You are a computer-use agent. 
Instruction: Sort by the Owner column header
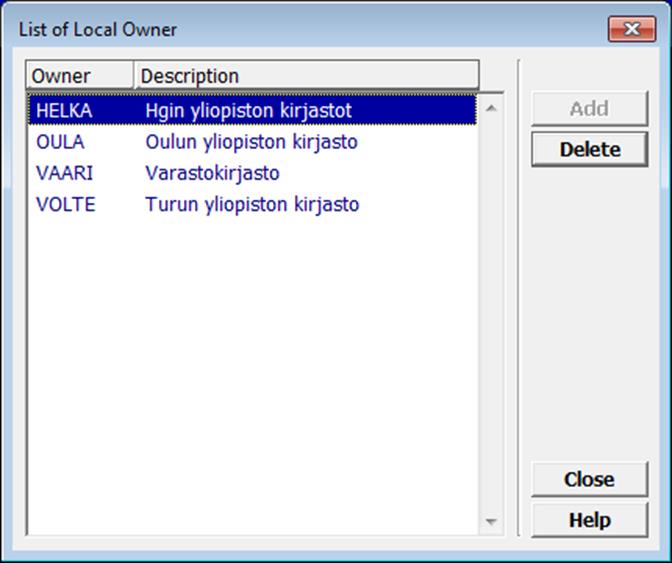pos(80,76)
